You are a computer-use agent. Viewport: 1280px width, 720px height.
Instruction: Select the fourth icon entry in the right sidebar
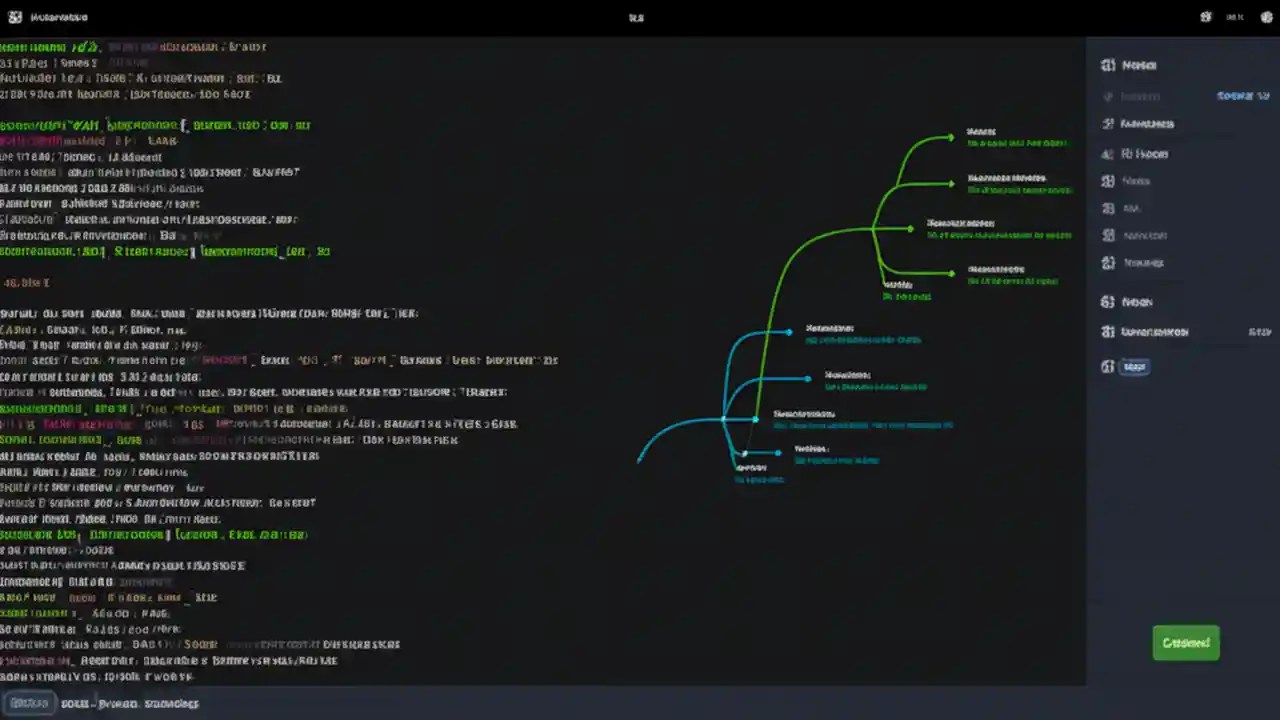[1108, 153]
